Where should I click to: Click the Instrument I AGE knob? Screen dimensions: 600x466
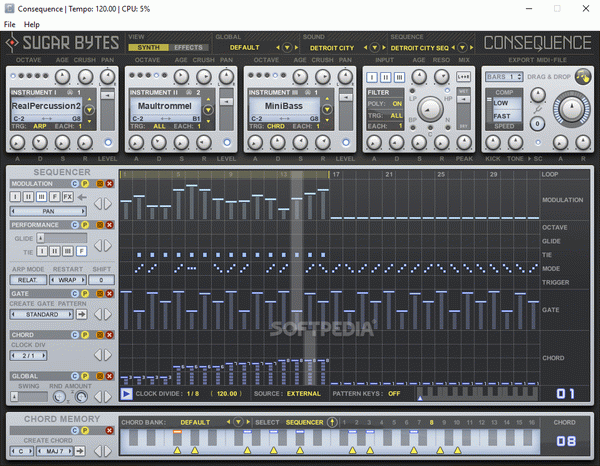[62, 77]
